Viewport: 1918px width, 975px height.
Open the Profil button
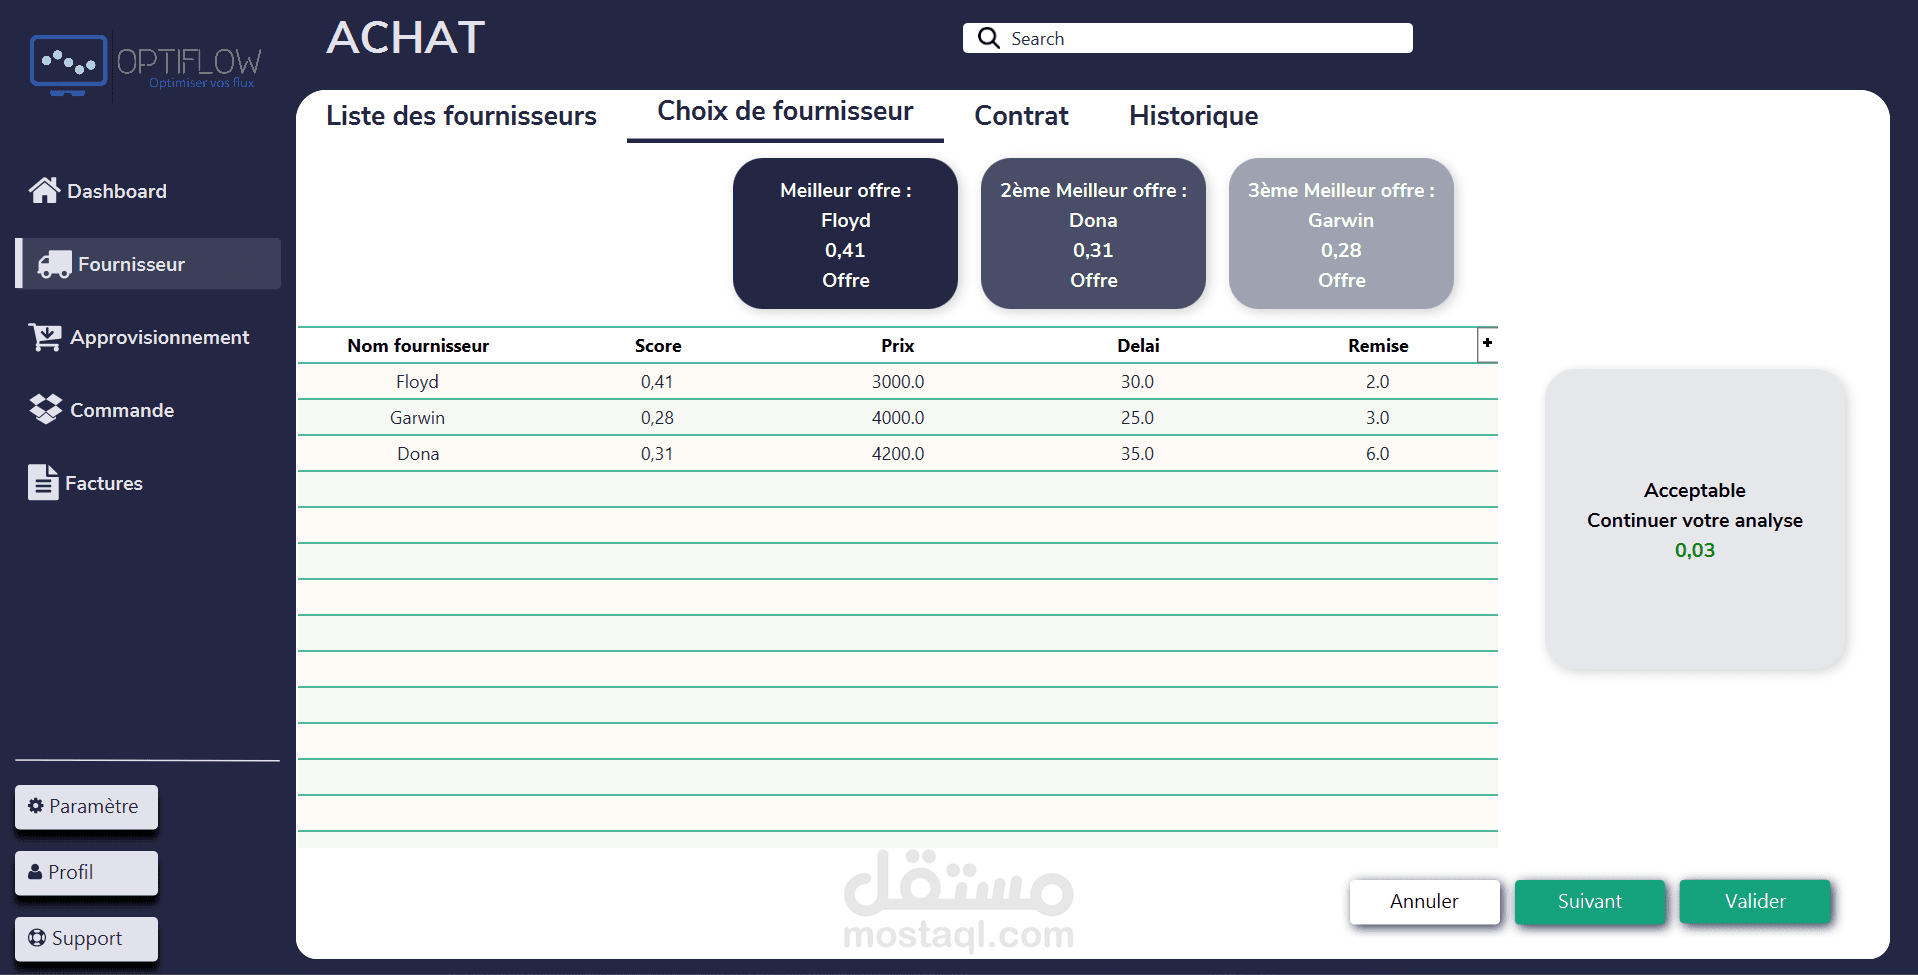click(x=86, y=872)
